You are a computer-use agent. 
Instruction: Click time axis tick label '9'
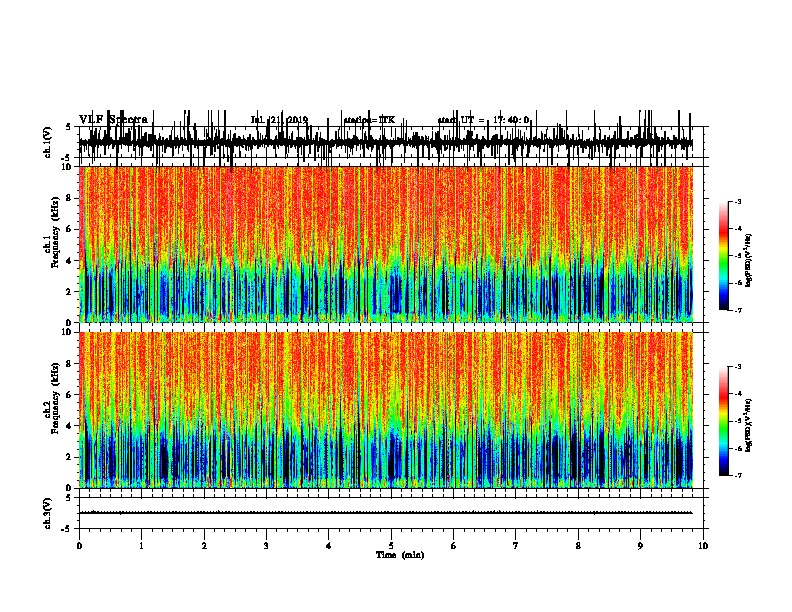pos(640,546)
